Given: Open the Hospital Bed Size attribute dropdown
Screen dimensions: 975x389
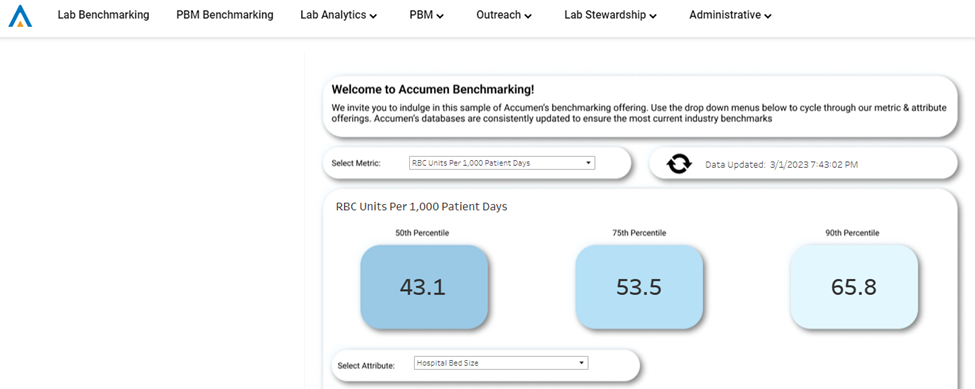Looking at the screenshot, I should [501, 363].
